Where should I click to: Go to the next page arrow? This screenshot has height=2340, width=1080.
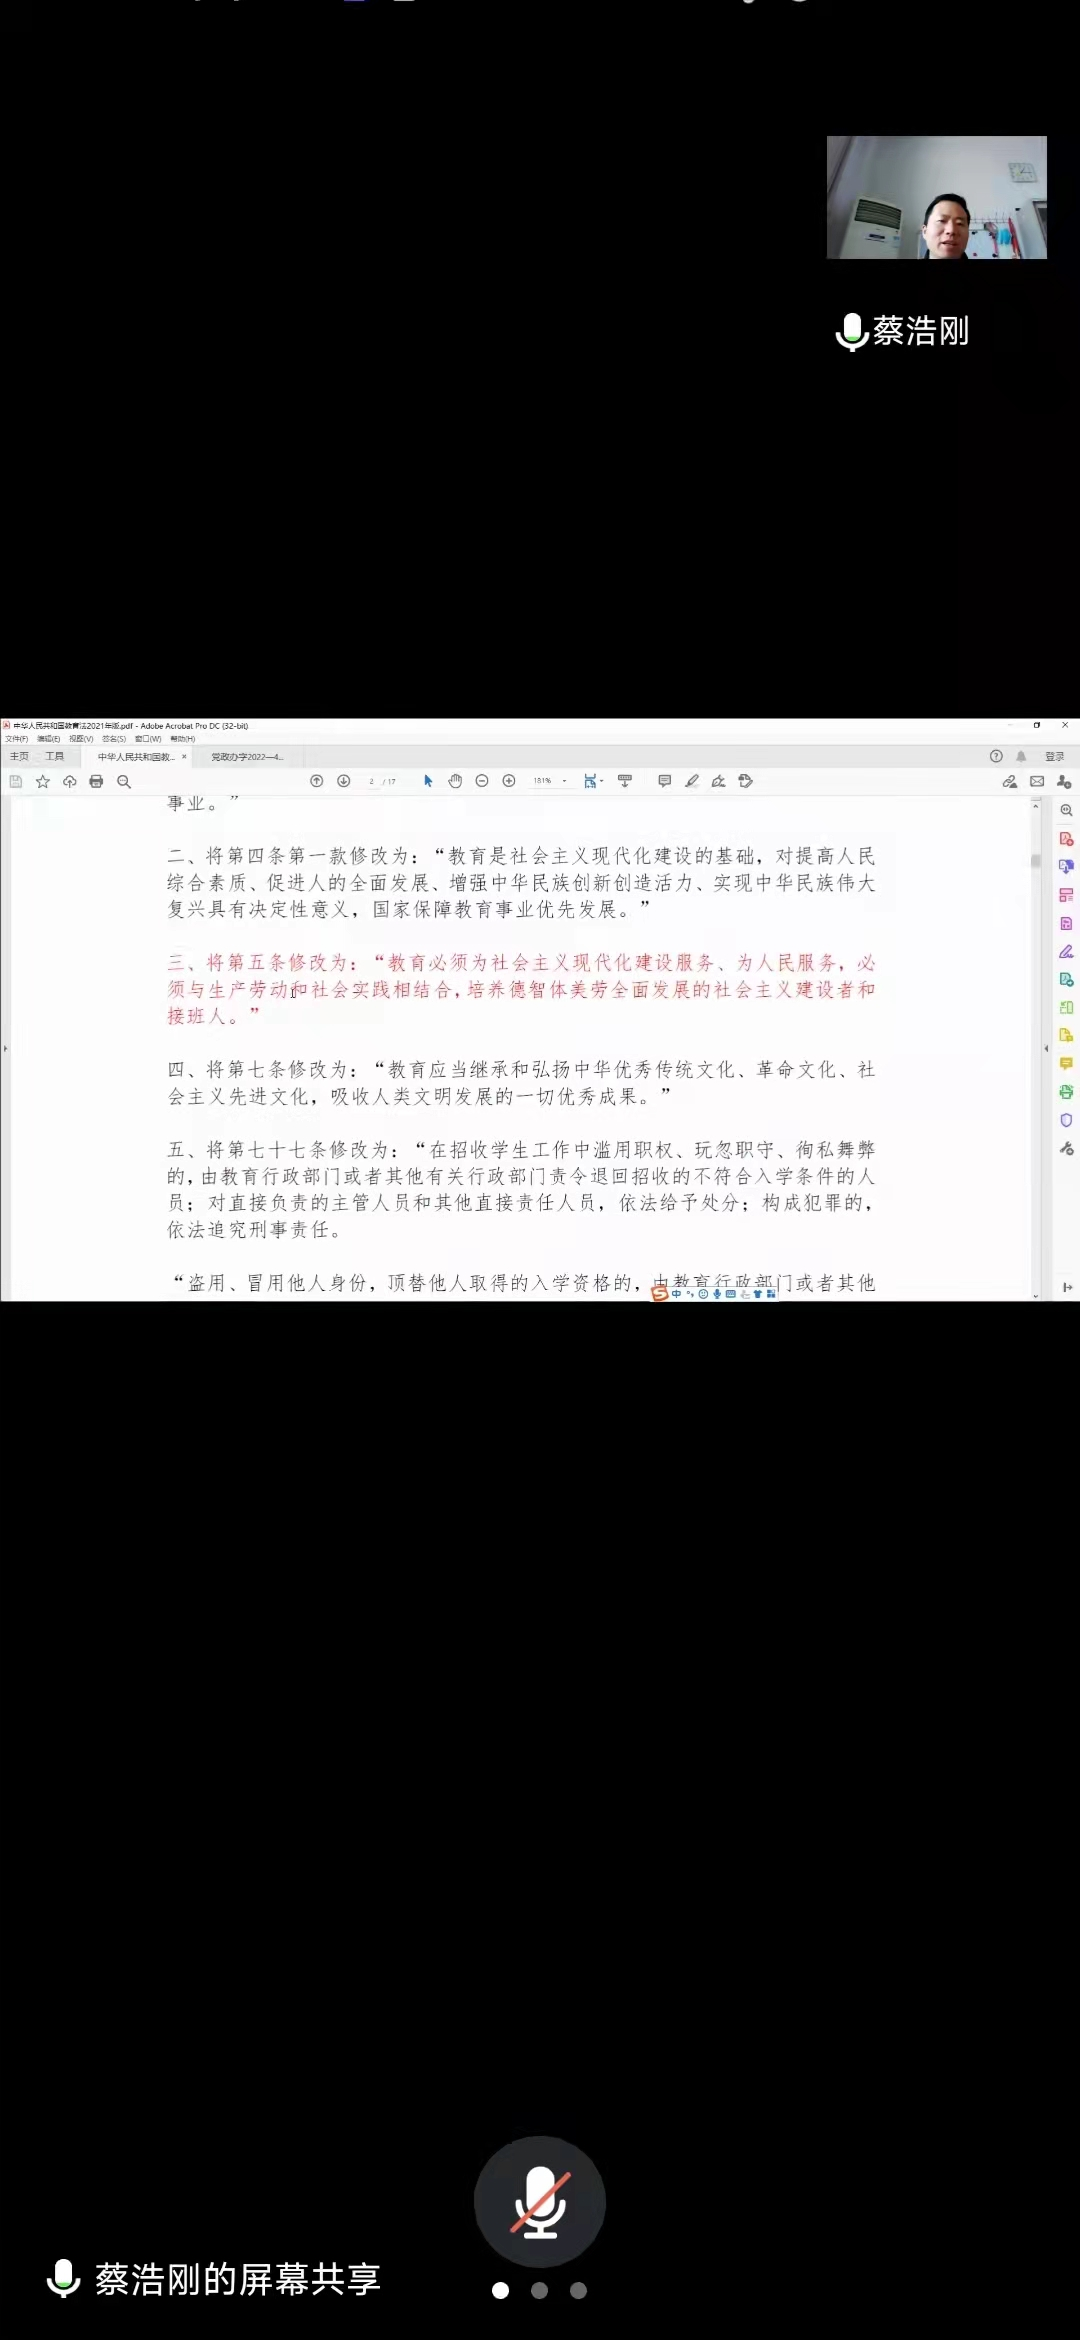(x=343, y=781)
